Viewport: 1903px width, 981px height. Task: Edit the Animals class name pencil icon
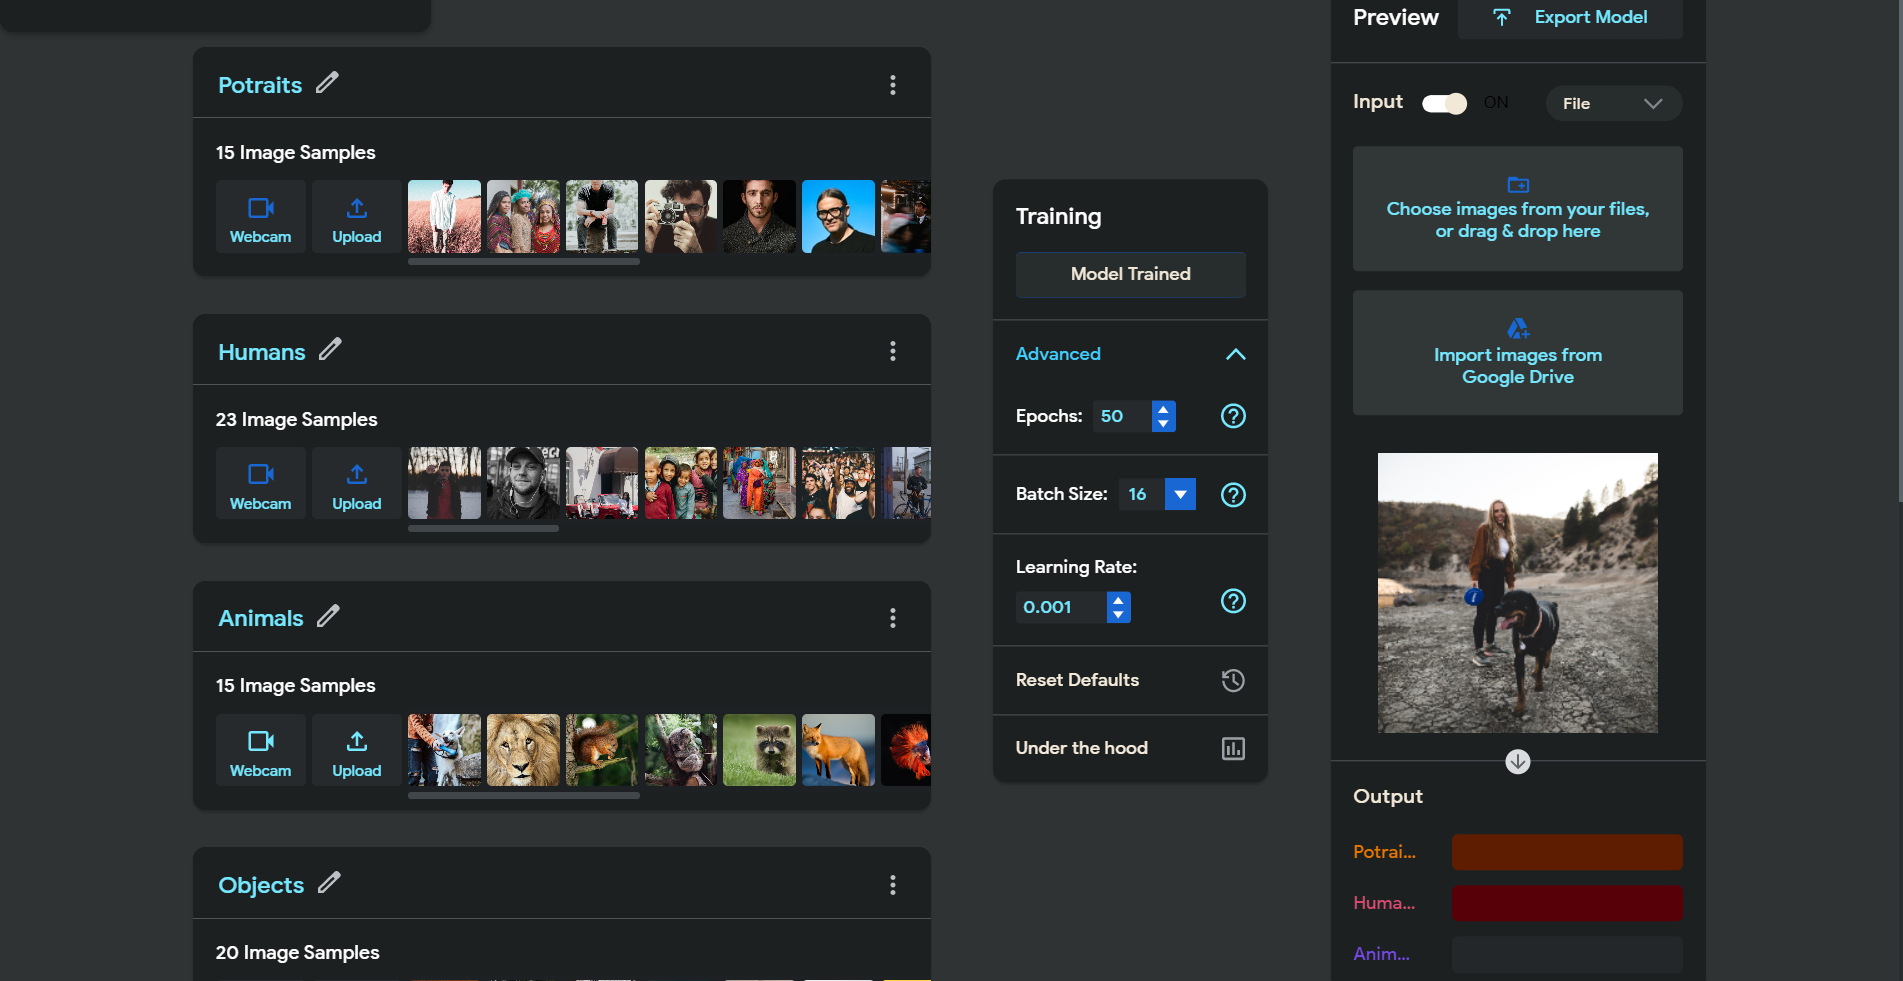pos(328,616)
